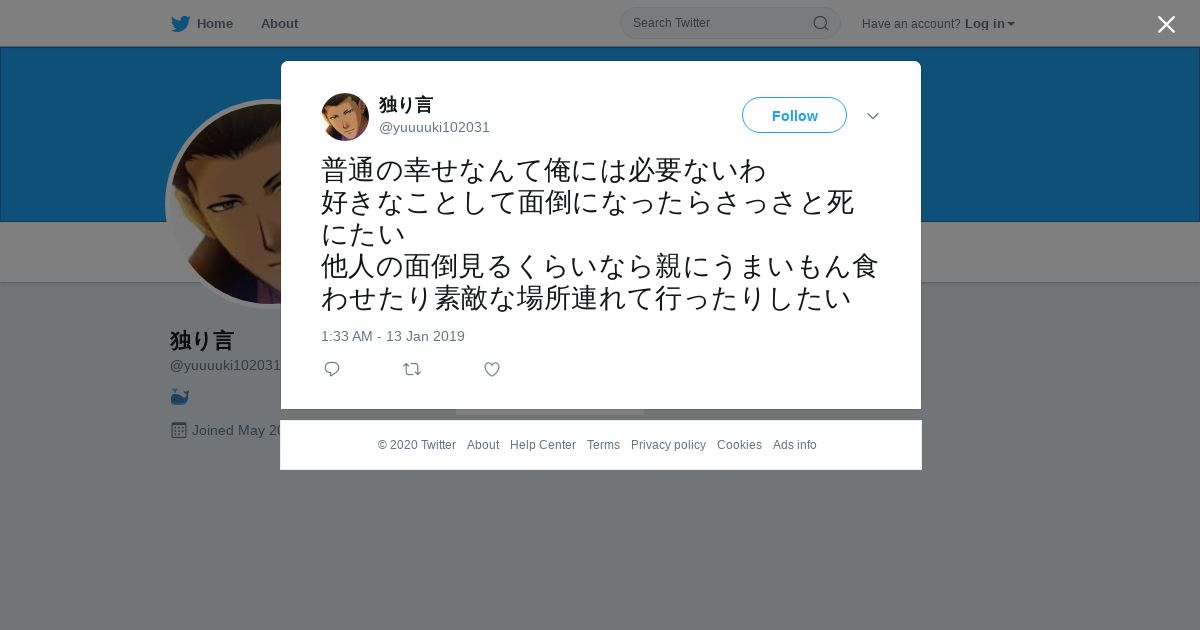Viewport: 1200px width, 630px height.
Task: Like the tweet with the heart icon
Action: coord(492,369)
